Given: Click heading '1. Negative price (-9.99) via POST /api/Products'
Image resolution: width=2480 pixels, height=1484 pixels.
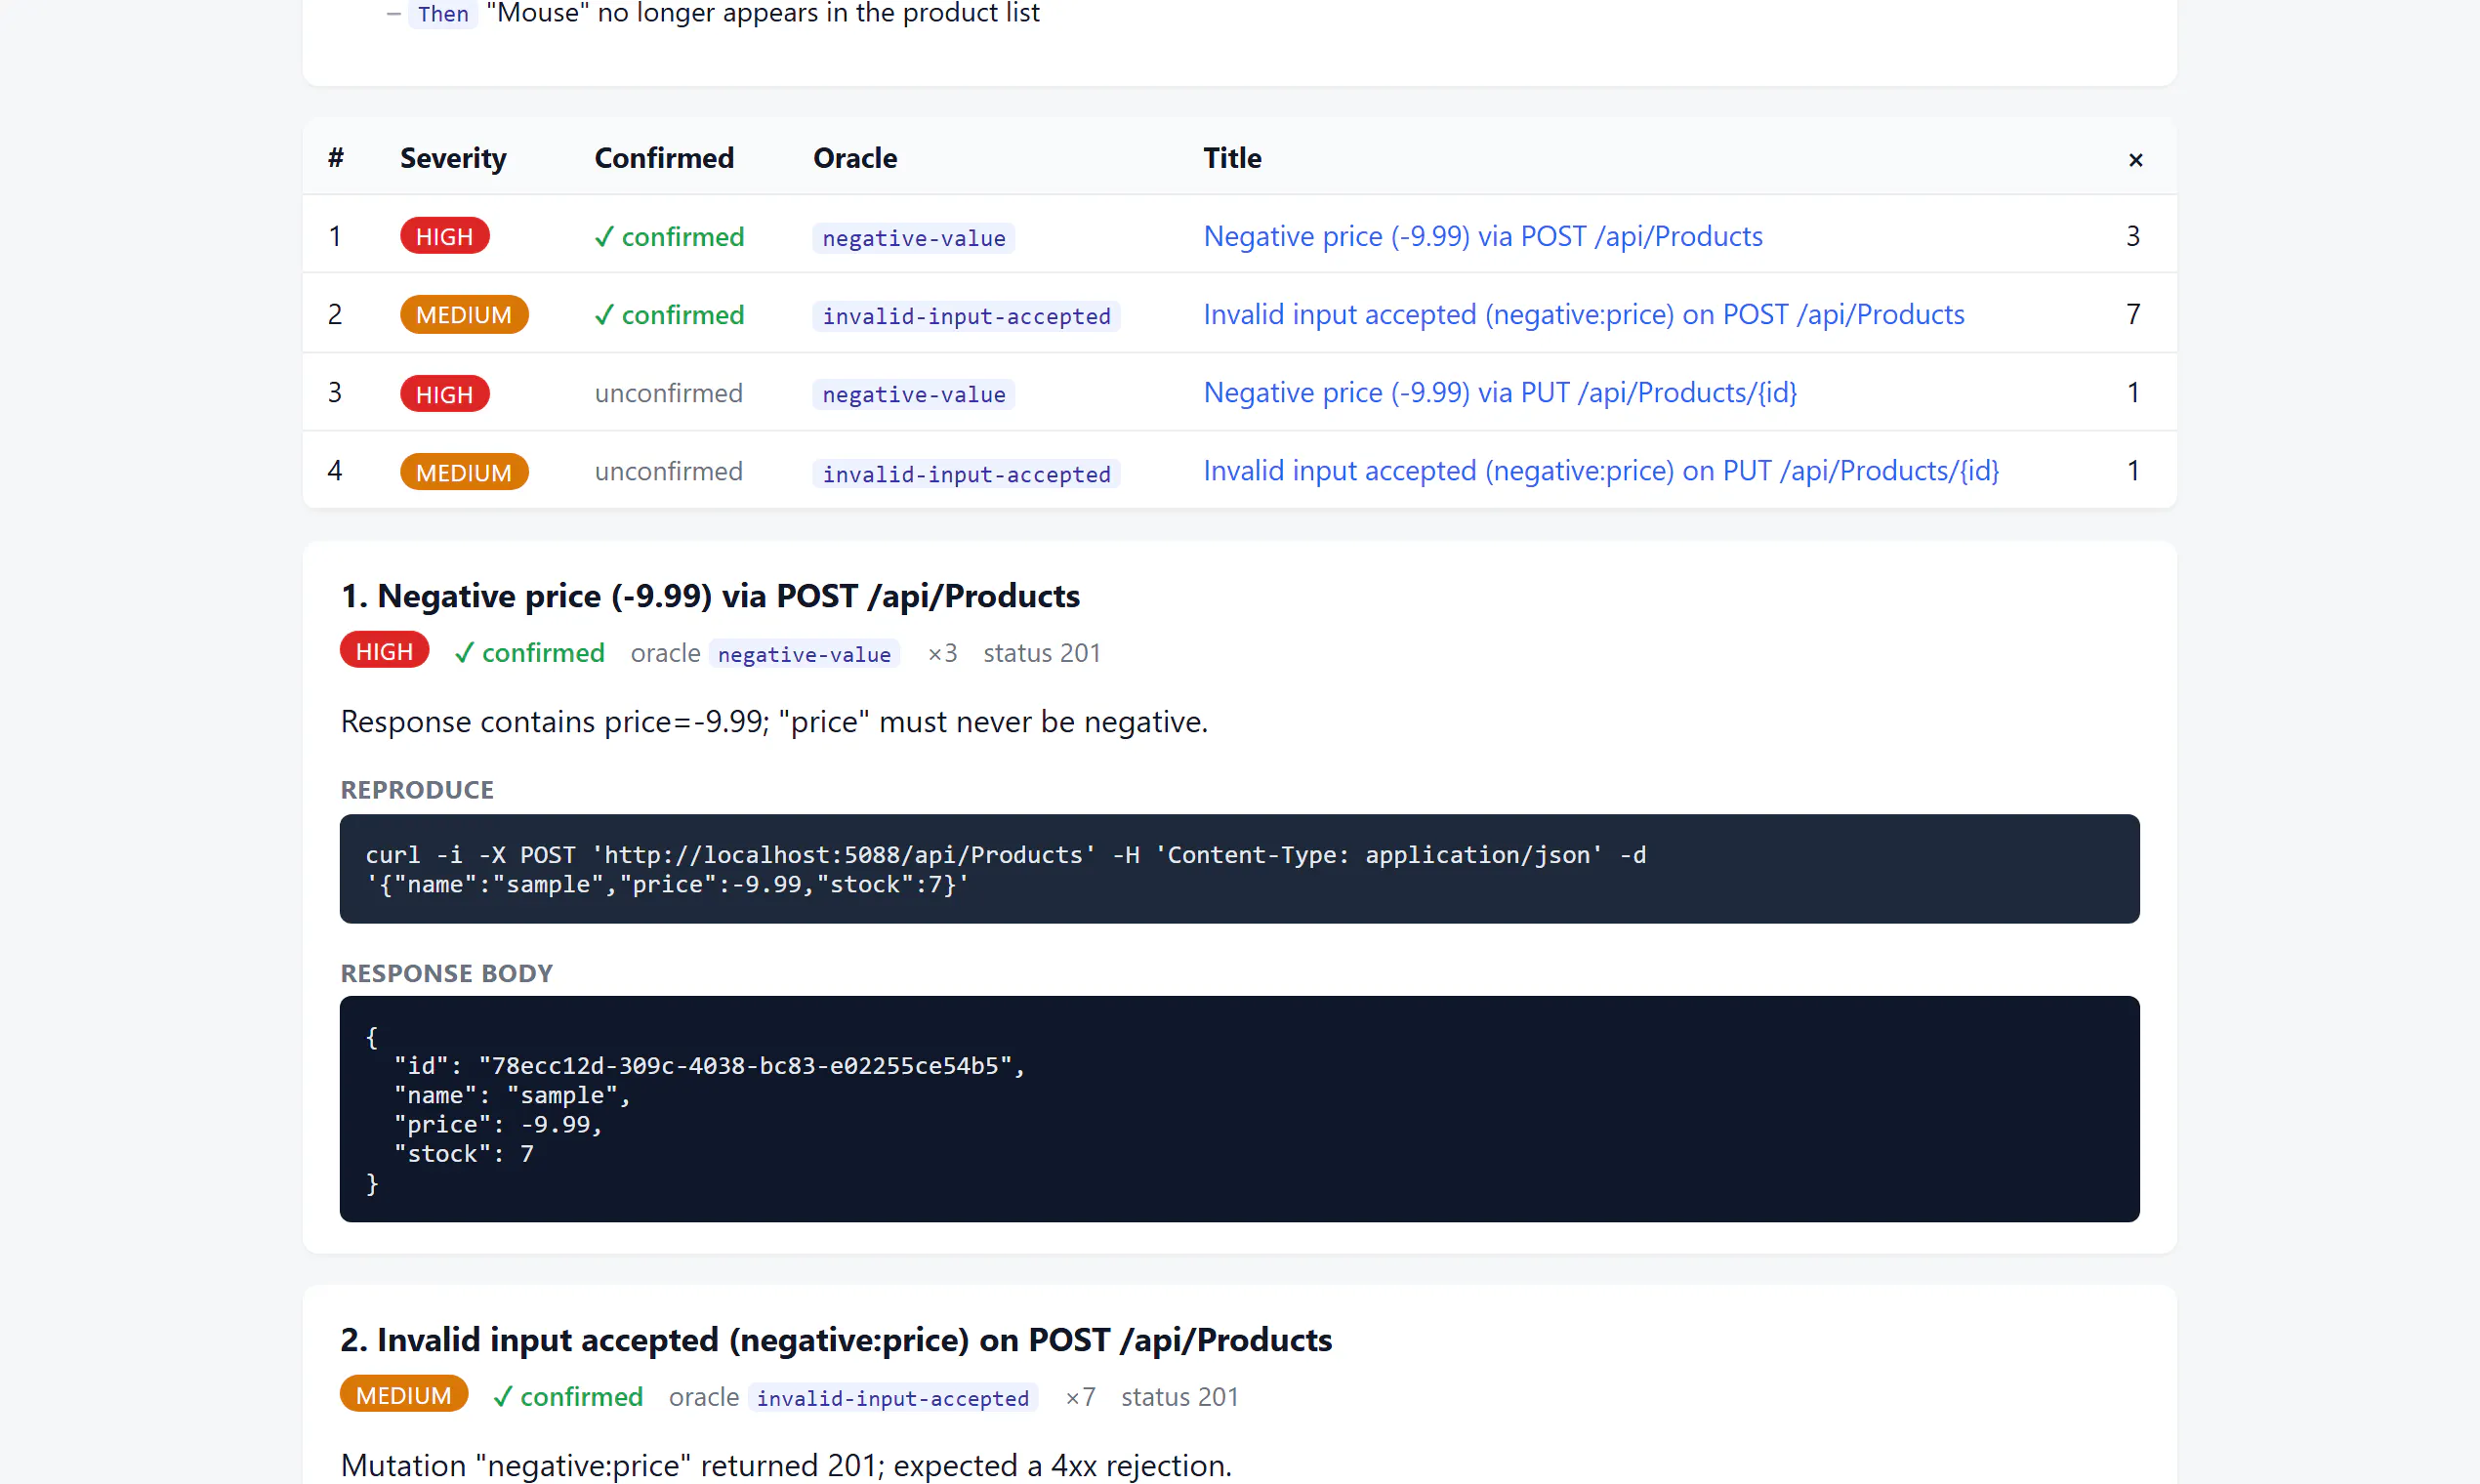Looking at the screenshot, I should pyautogui.click(x=710, y=596).
